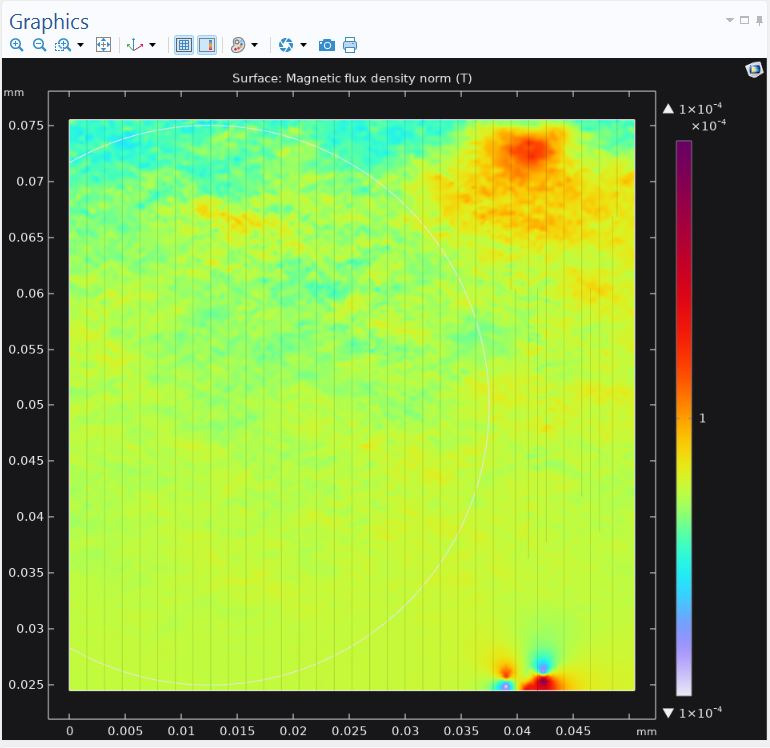Click the vertical color legend bar

683,417
